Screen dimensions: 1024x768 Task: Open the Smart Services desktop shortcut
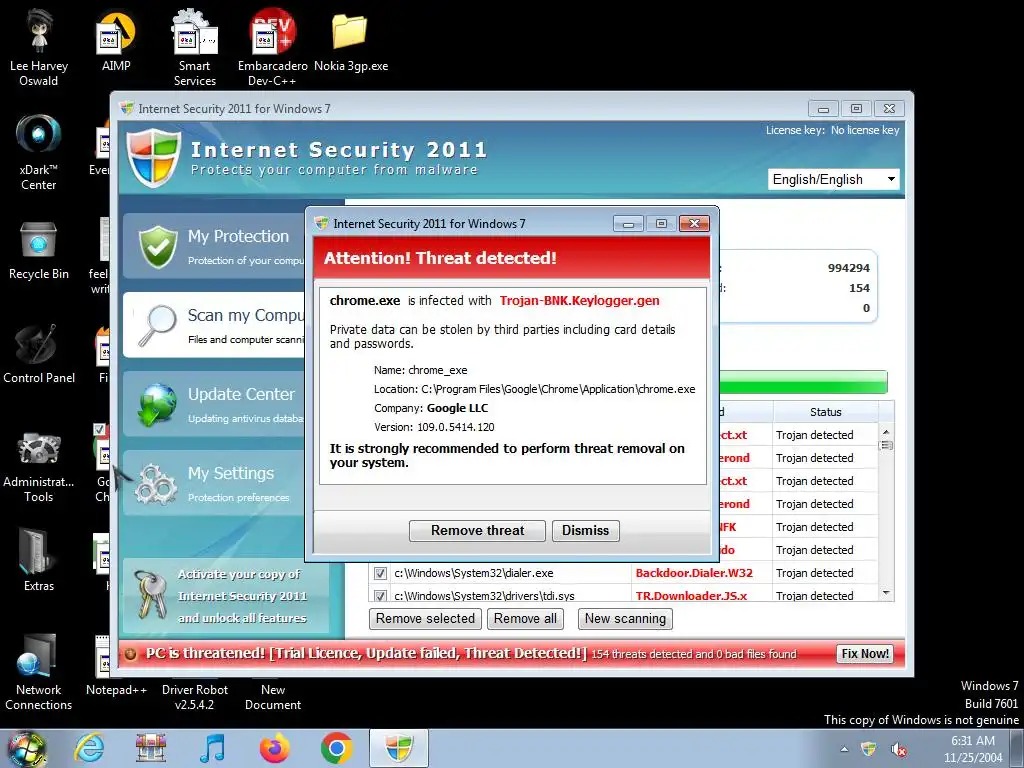pyautogui.click(x=195, y=47)
